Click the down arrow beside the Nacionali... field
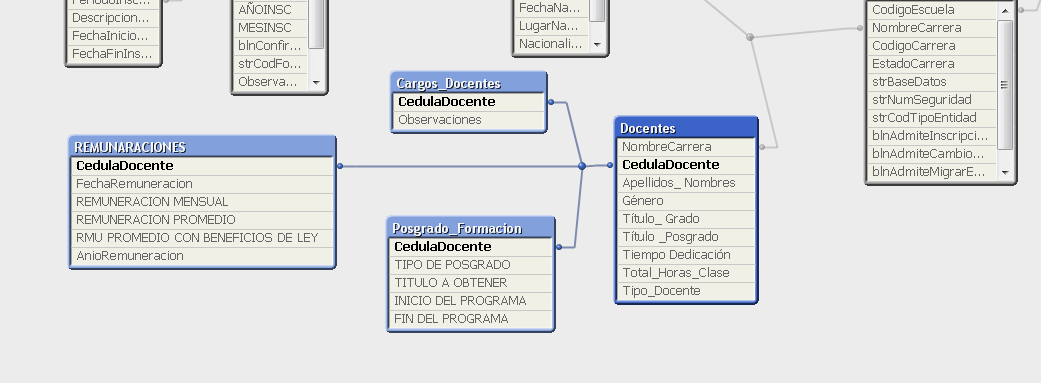This screenshot has height=383, width=1041. [x=597, y=44]
